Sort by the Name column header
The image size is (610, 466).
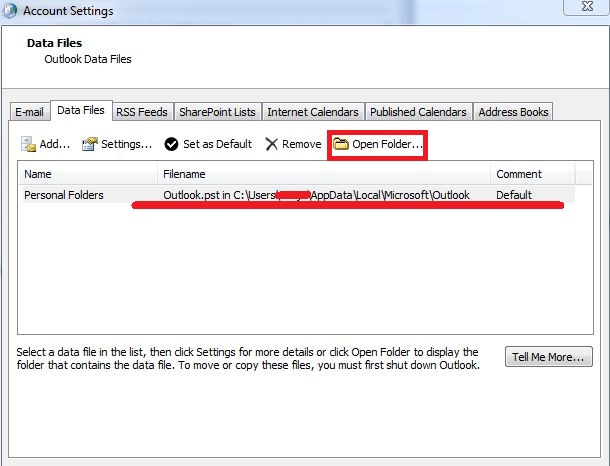87,174
